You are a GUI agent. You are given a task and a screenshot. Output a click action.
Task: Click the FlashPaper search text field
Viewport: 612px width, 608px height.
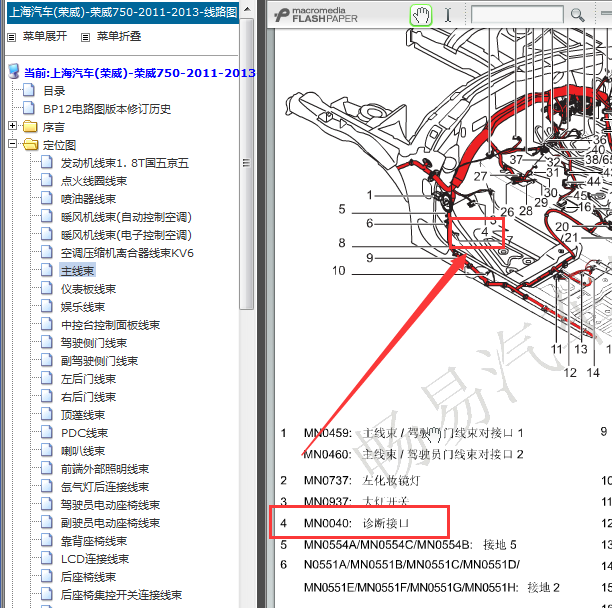(517, 15)
